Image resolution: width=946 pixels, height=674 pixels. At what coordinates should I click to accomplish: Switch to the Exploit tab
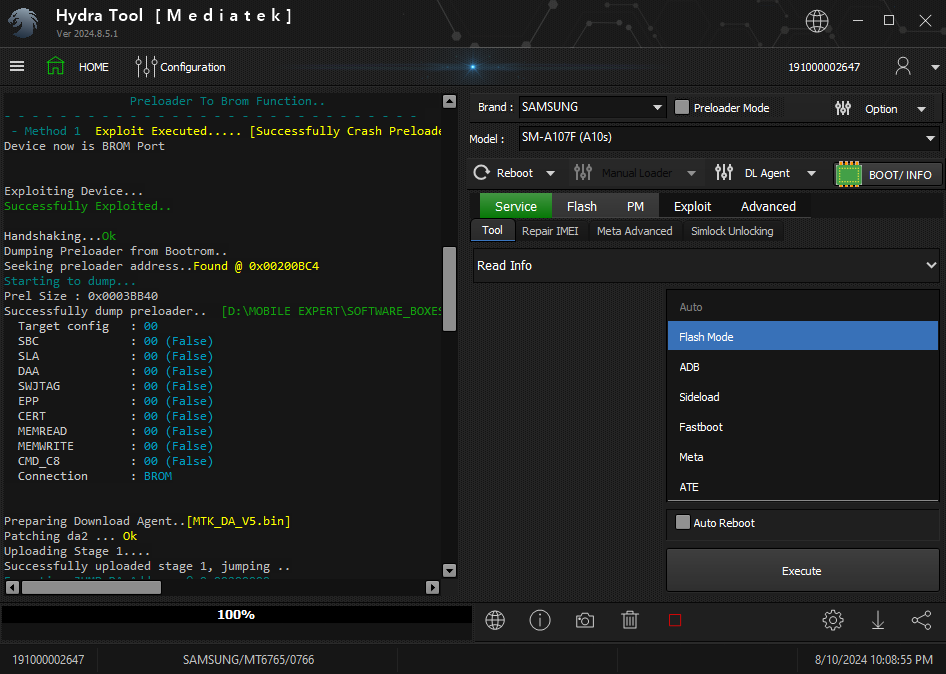692,206
